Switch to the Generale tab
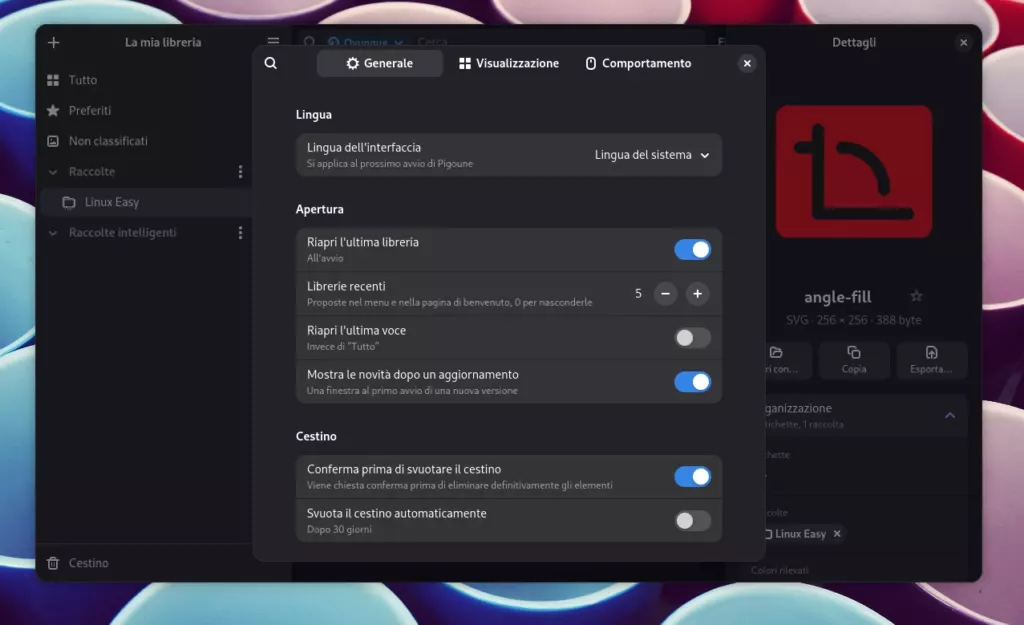Image resolution: width=1024 pixels, height=625 pixels. [379, 63]
